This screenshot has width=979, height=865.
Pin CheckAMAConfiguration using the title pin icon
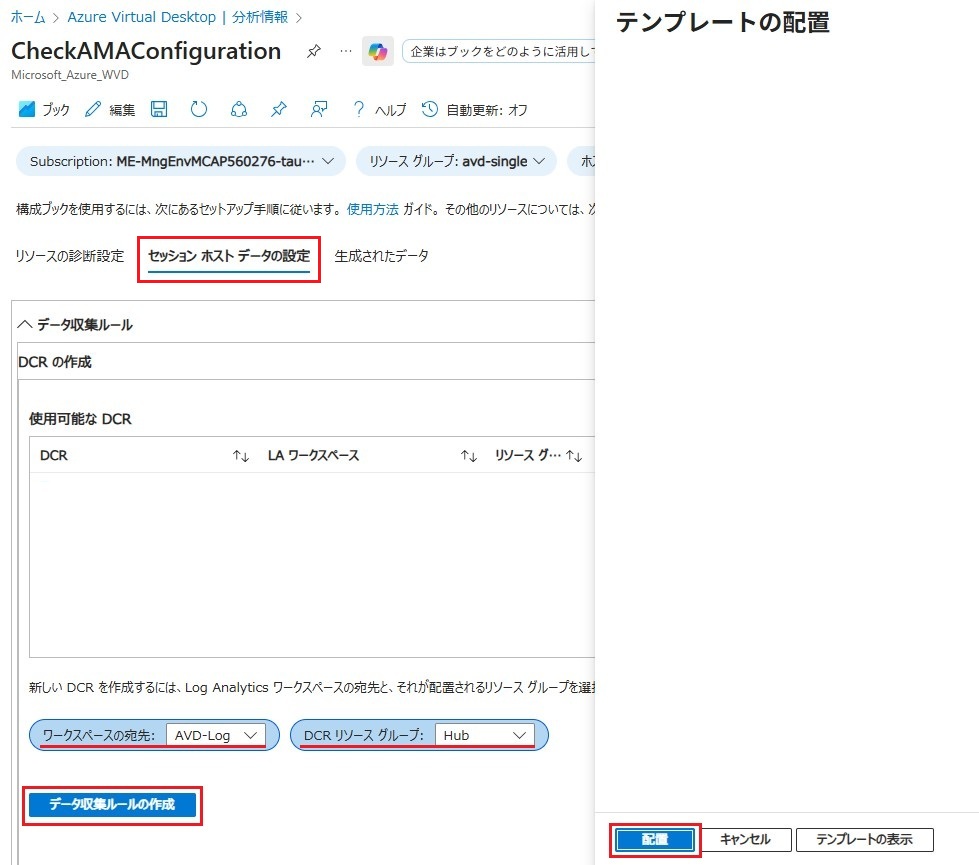(x=313, y=51)
